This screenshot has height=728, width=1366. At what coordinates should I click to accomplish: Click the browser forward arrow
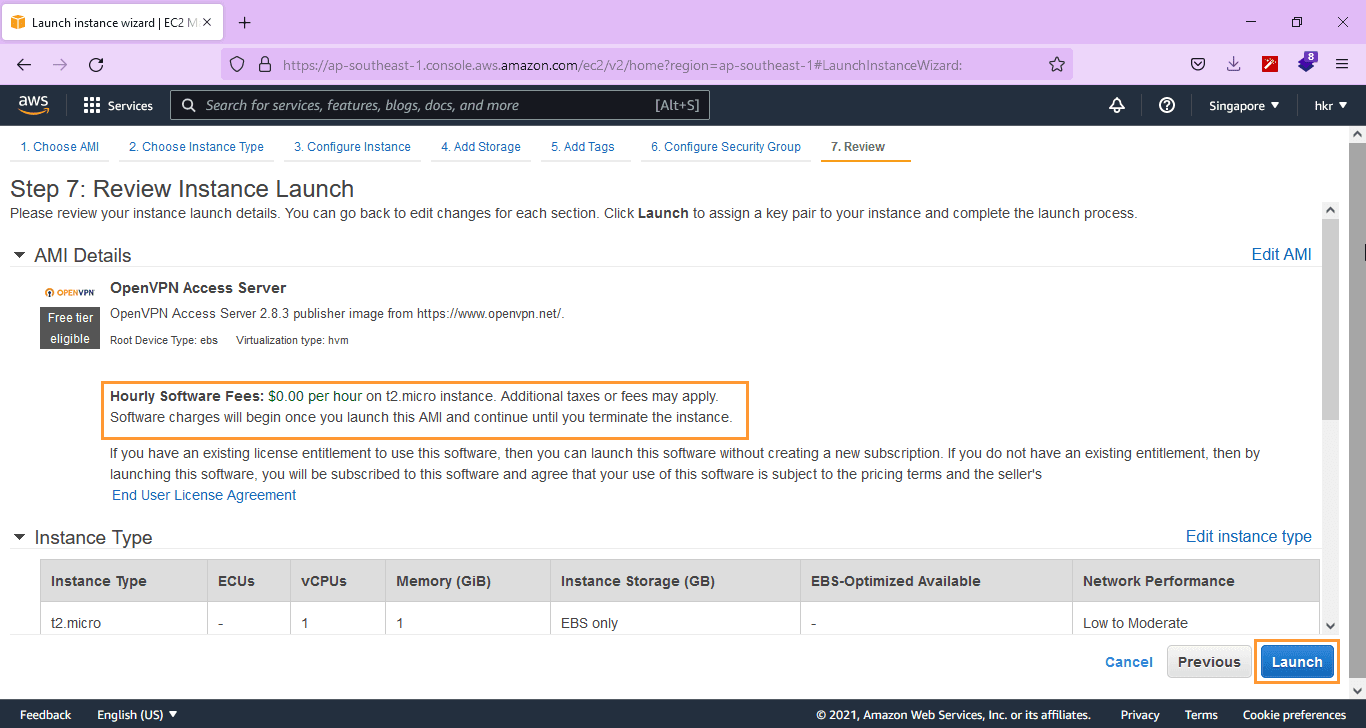(60, 65)
